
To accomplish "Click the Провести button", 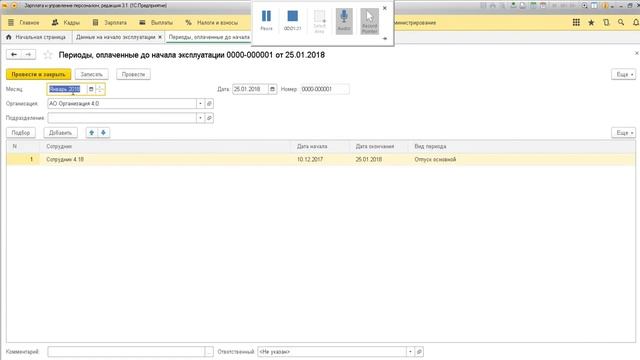I will coord(133,74).
